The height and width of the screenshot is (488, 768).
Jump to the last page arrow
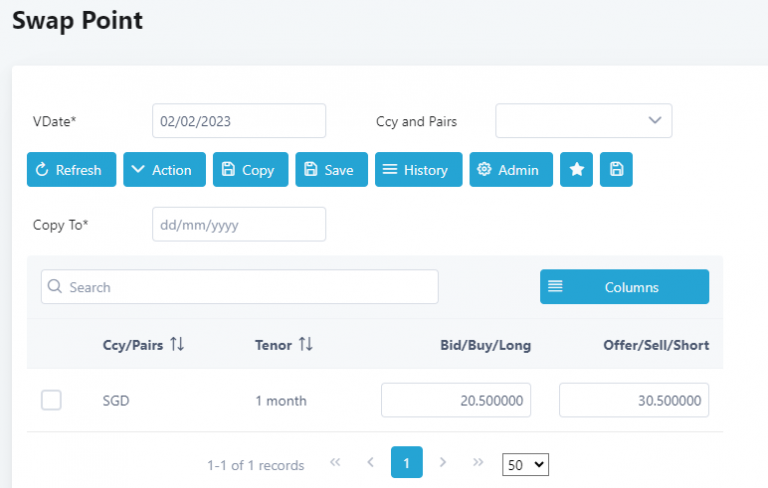478,463
